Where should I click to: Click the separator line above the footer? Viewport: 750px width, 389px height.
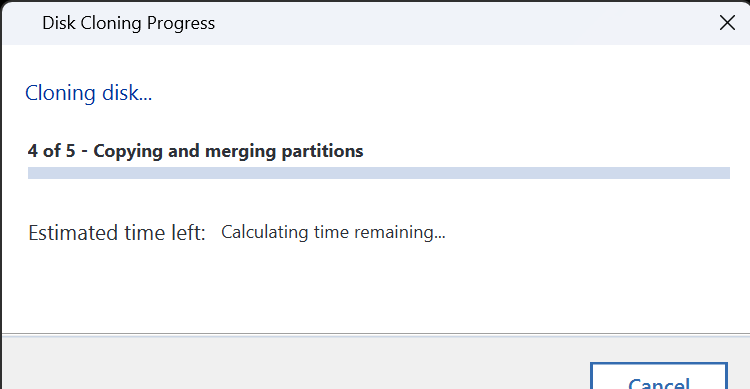pos(376,334)
